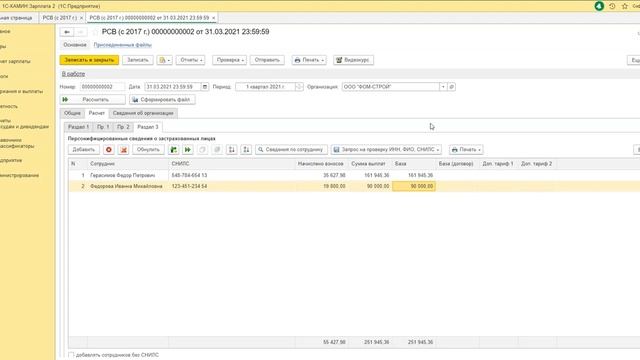Open the top toolbar Печать dropdown

309,60
